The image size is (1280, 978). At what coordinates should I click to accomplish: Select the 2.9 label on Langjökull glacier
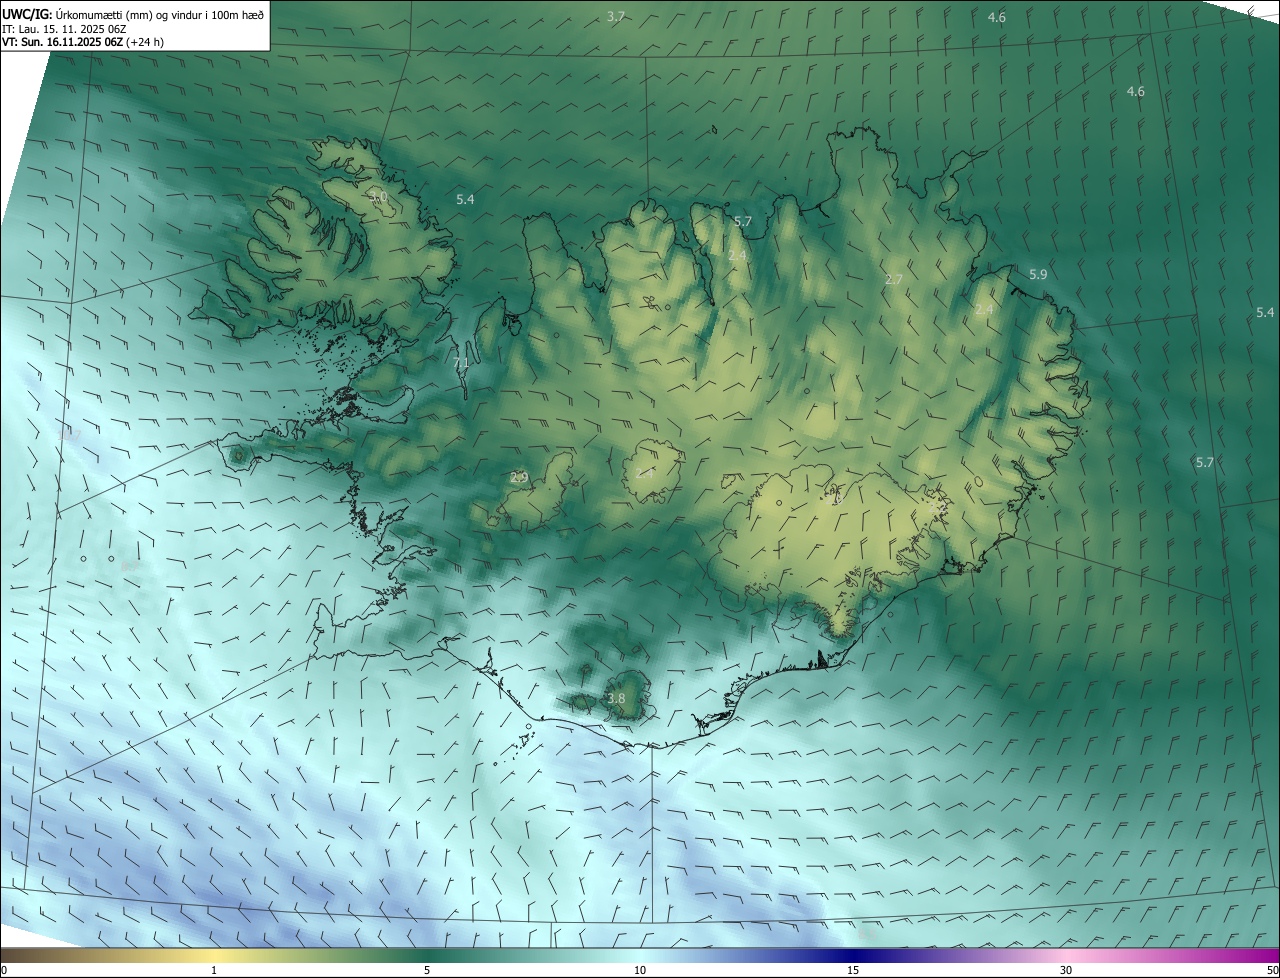518,478
